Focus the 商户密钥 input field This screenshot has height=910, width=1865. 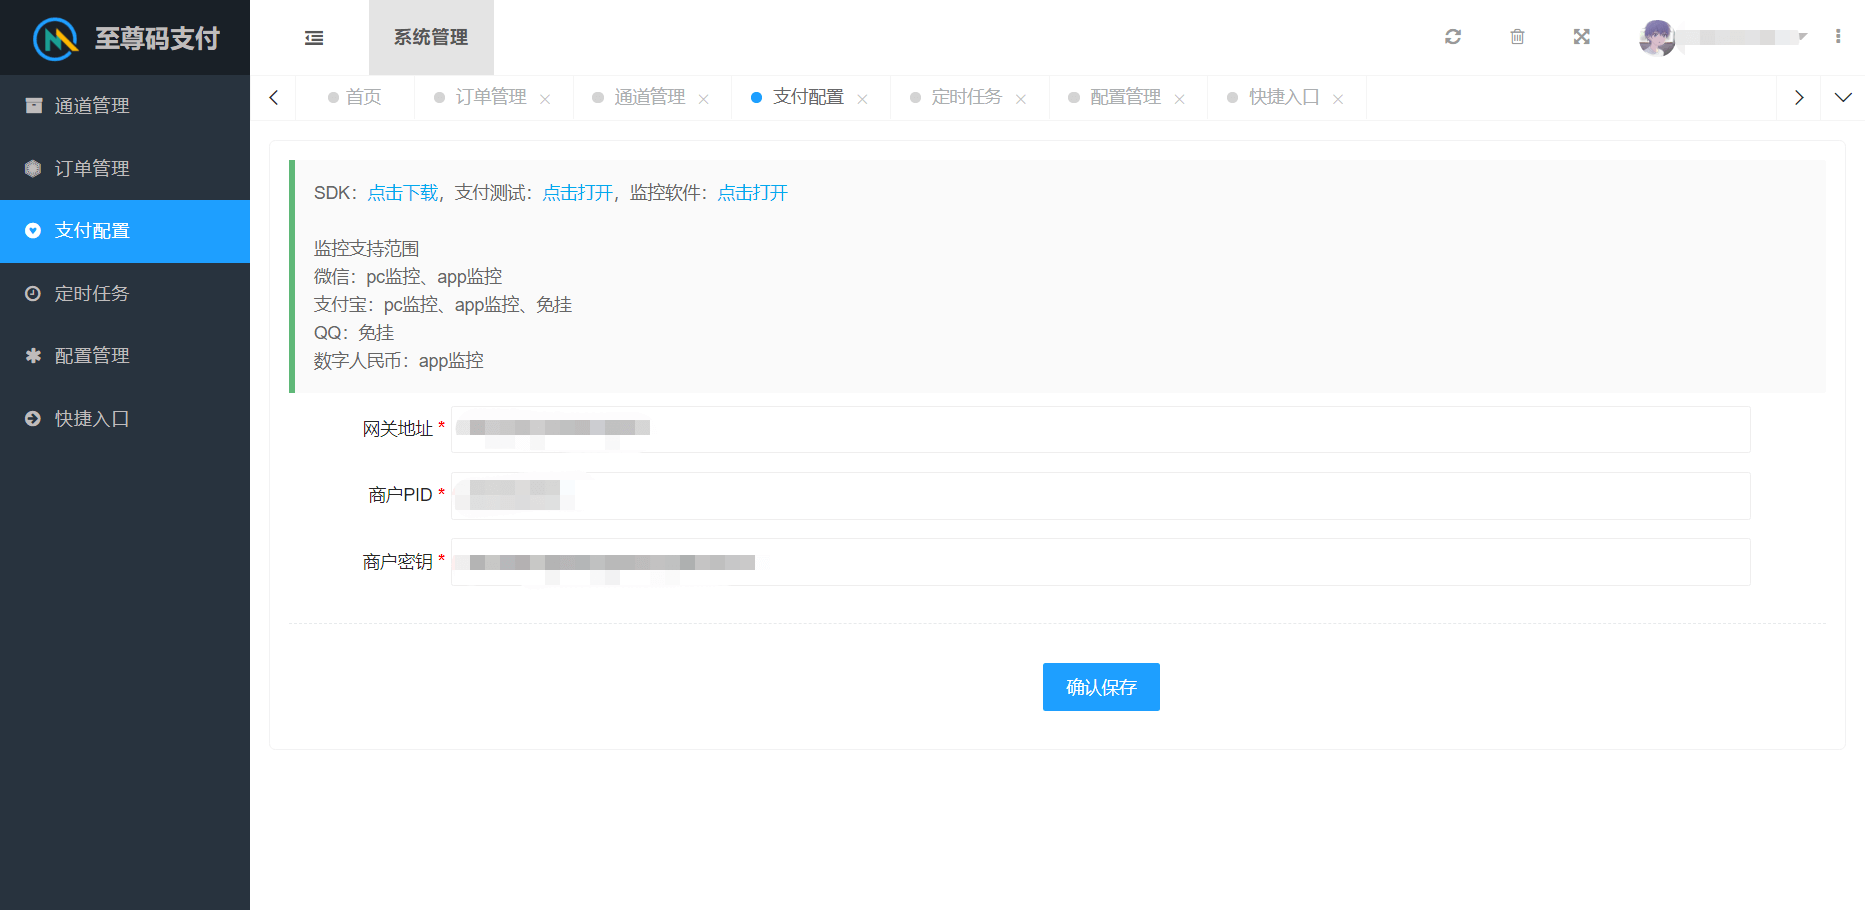point(1100,562)
